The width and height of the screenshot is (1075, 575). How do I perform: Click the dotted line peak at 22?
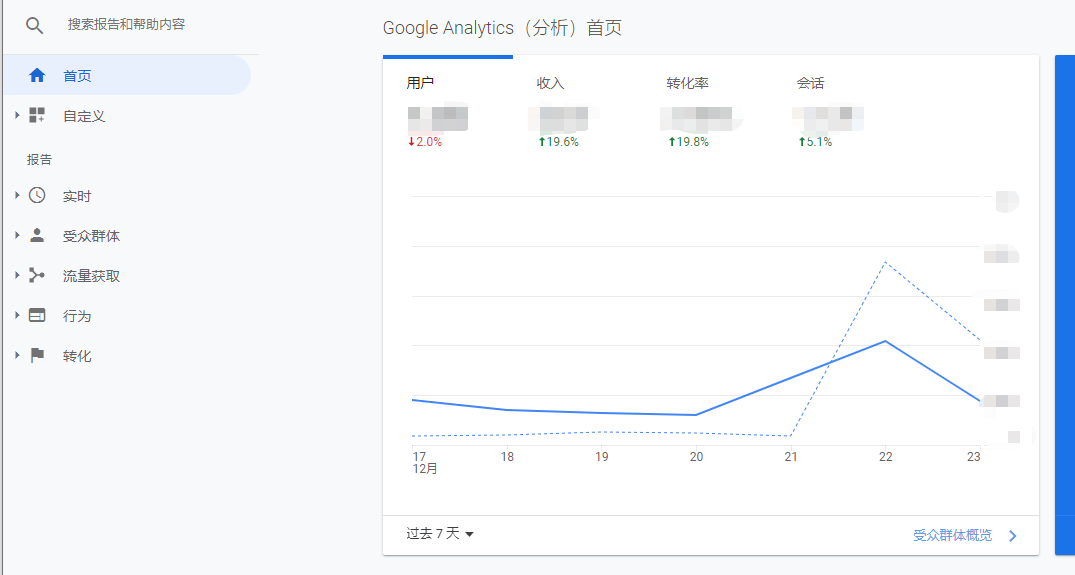886,262
